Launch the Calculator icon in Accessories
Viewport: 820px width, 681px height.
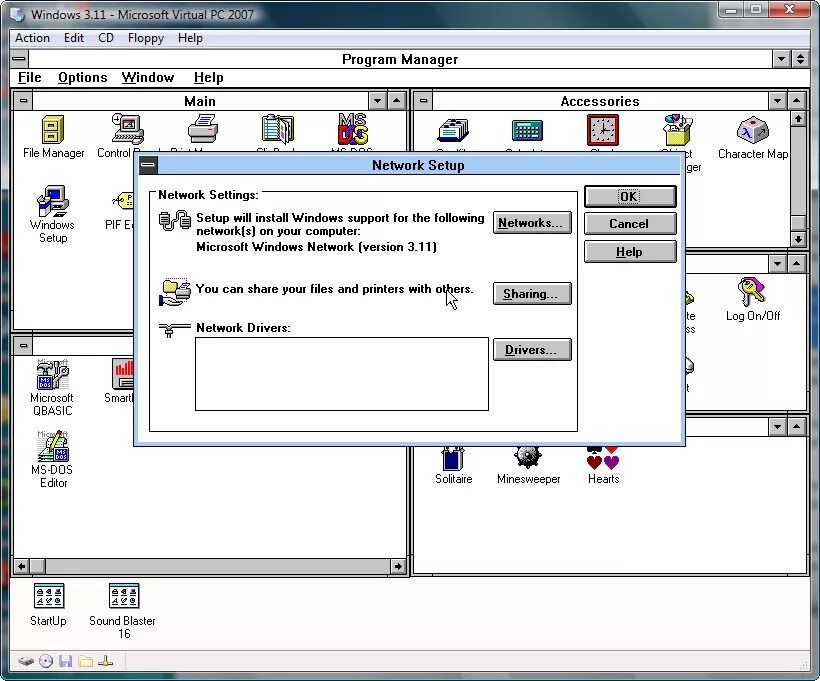[x=527, y=131]
